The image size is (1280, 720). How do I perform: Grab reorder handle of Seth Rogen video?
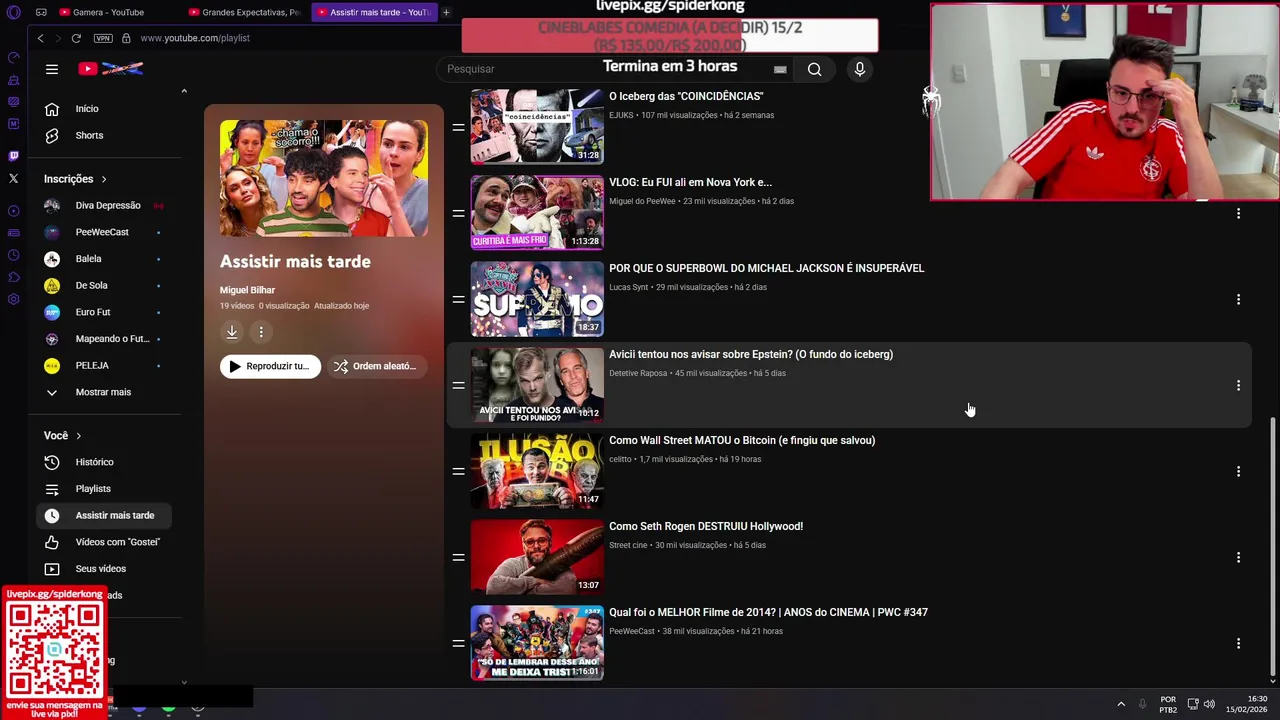tap(458, 557)
